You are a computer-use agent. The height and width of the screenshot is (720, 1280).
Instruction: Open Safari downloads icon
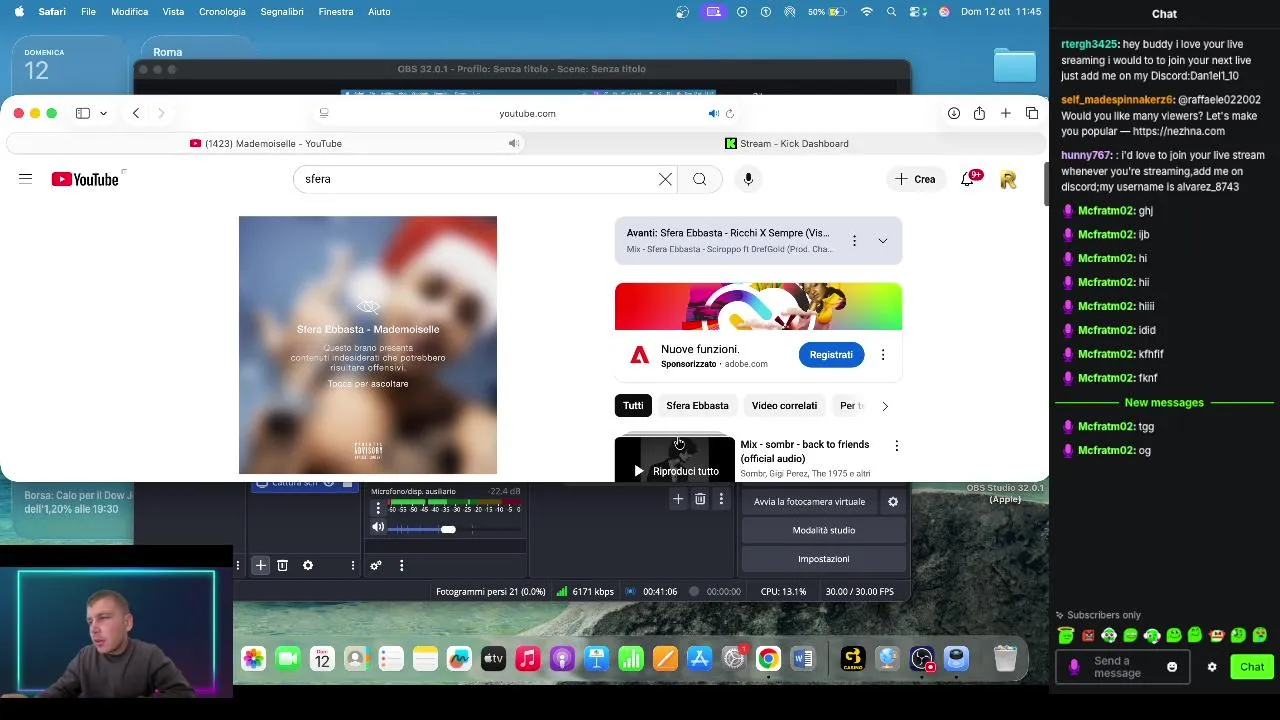pyautogui.click(x=954, y=113)
